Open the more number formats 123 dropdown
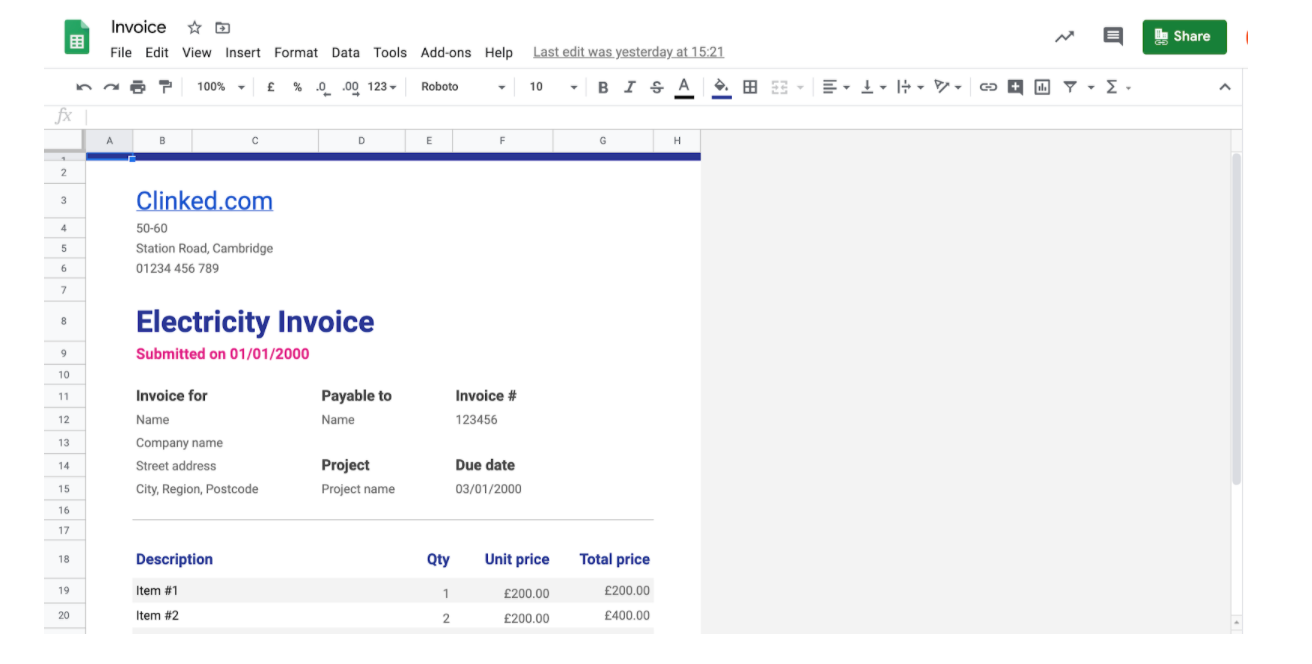 coord(382,87)
